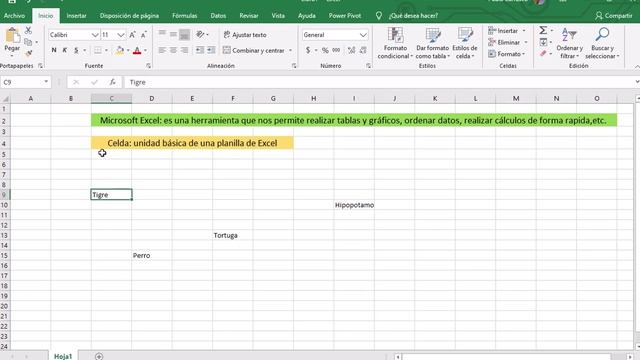Apply accounting $ format
Image resolution: width=640 pixels, height=360 pixels.
tap(308, 50)
